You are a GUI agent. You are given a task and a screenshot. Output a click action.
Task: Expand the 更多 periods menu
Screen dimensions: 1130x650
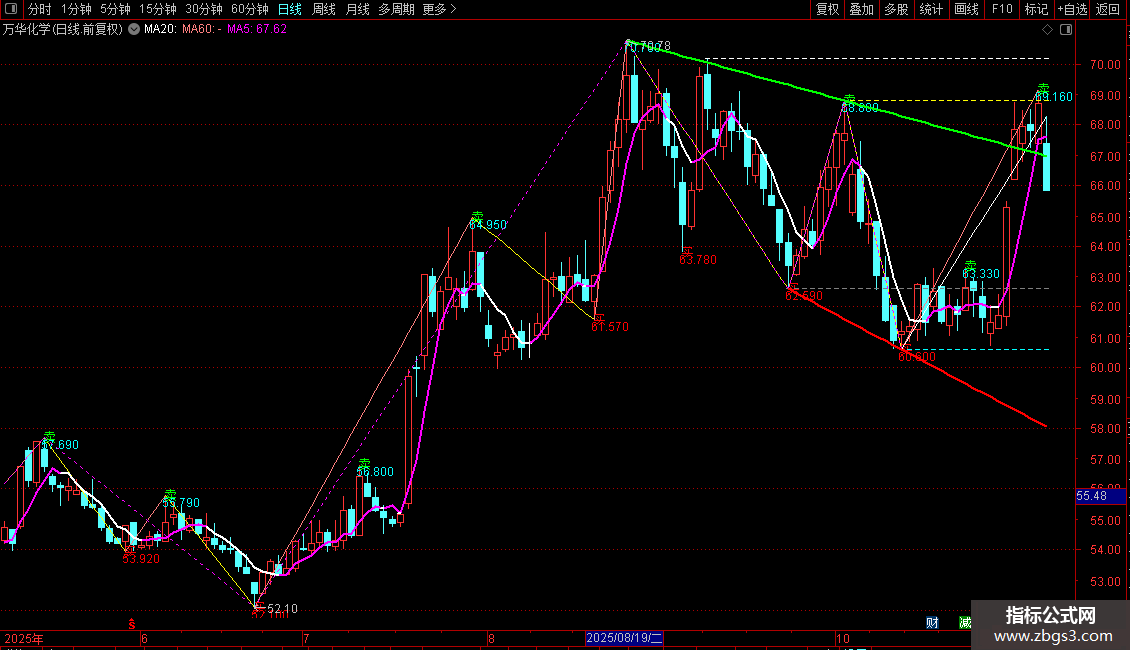pyautogui.click(x=439, y=9)
